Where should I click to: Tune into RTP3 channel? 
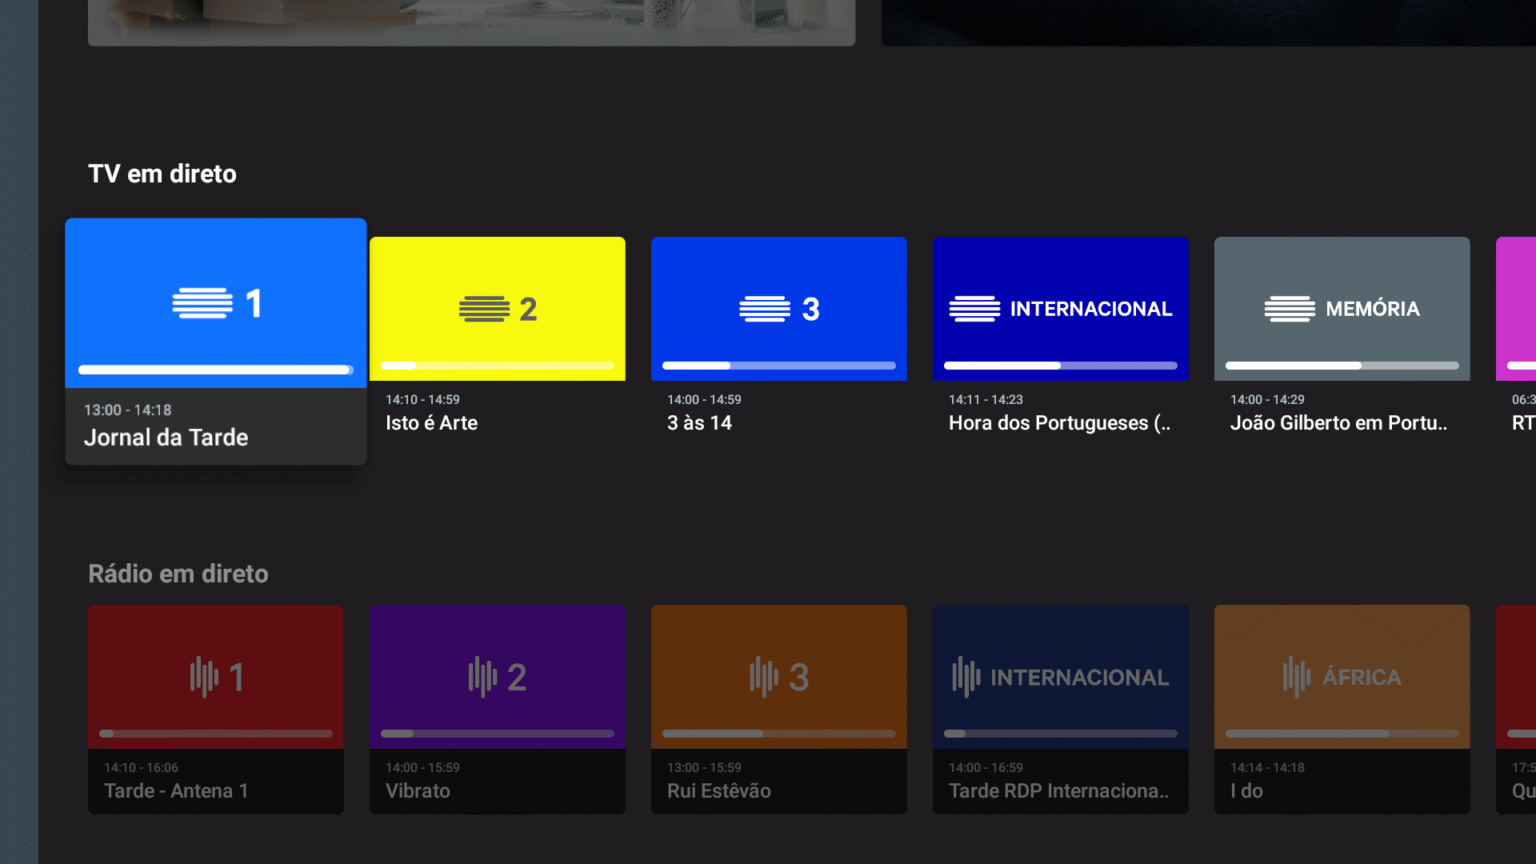point(778,308)
